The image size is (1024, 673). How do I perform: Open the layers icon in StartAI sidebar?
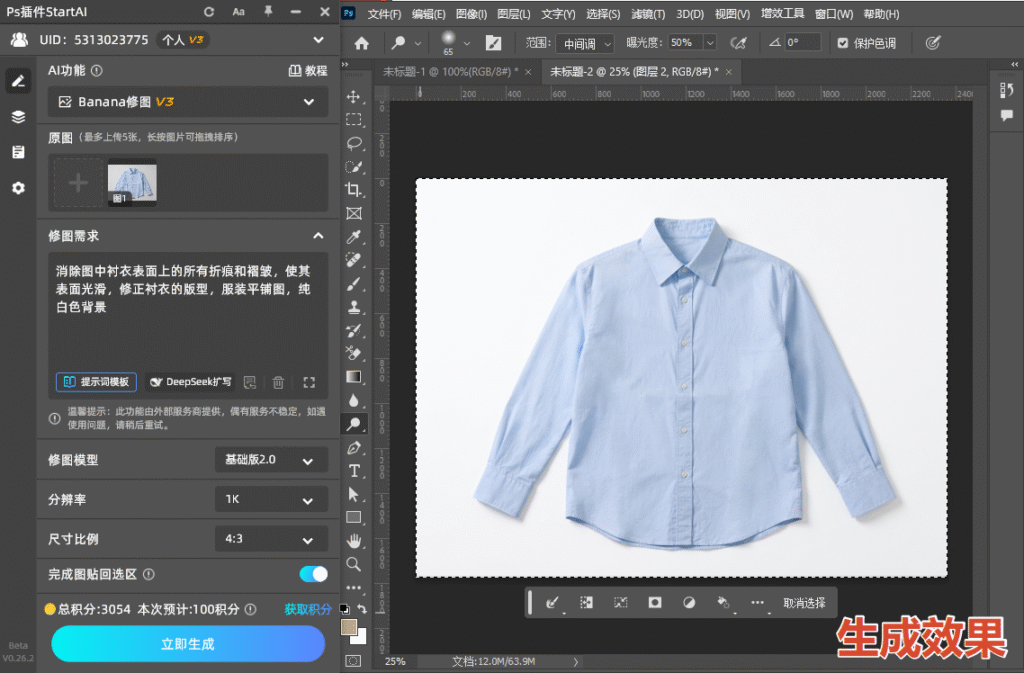pyautogui.click(x=18, y=117)
